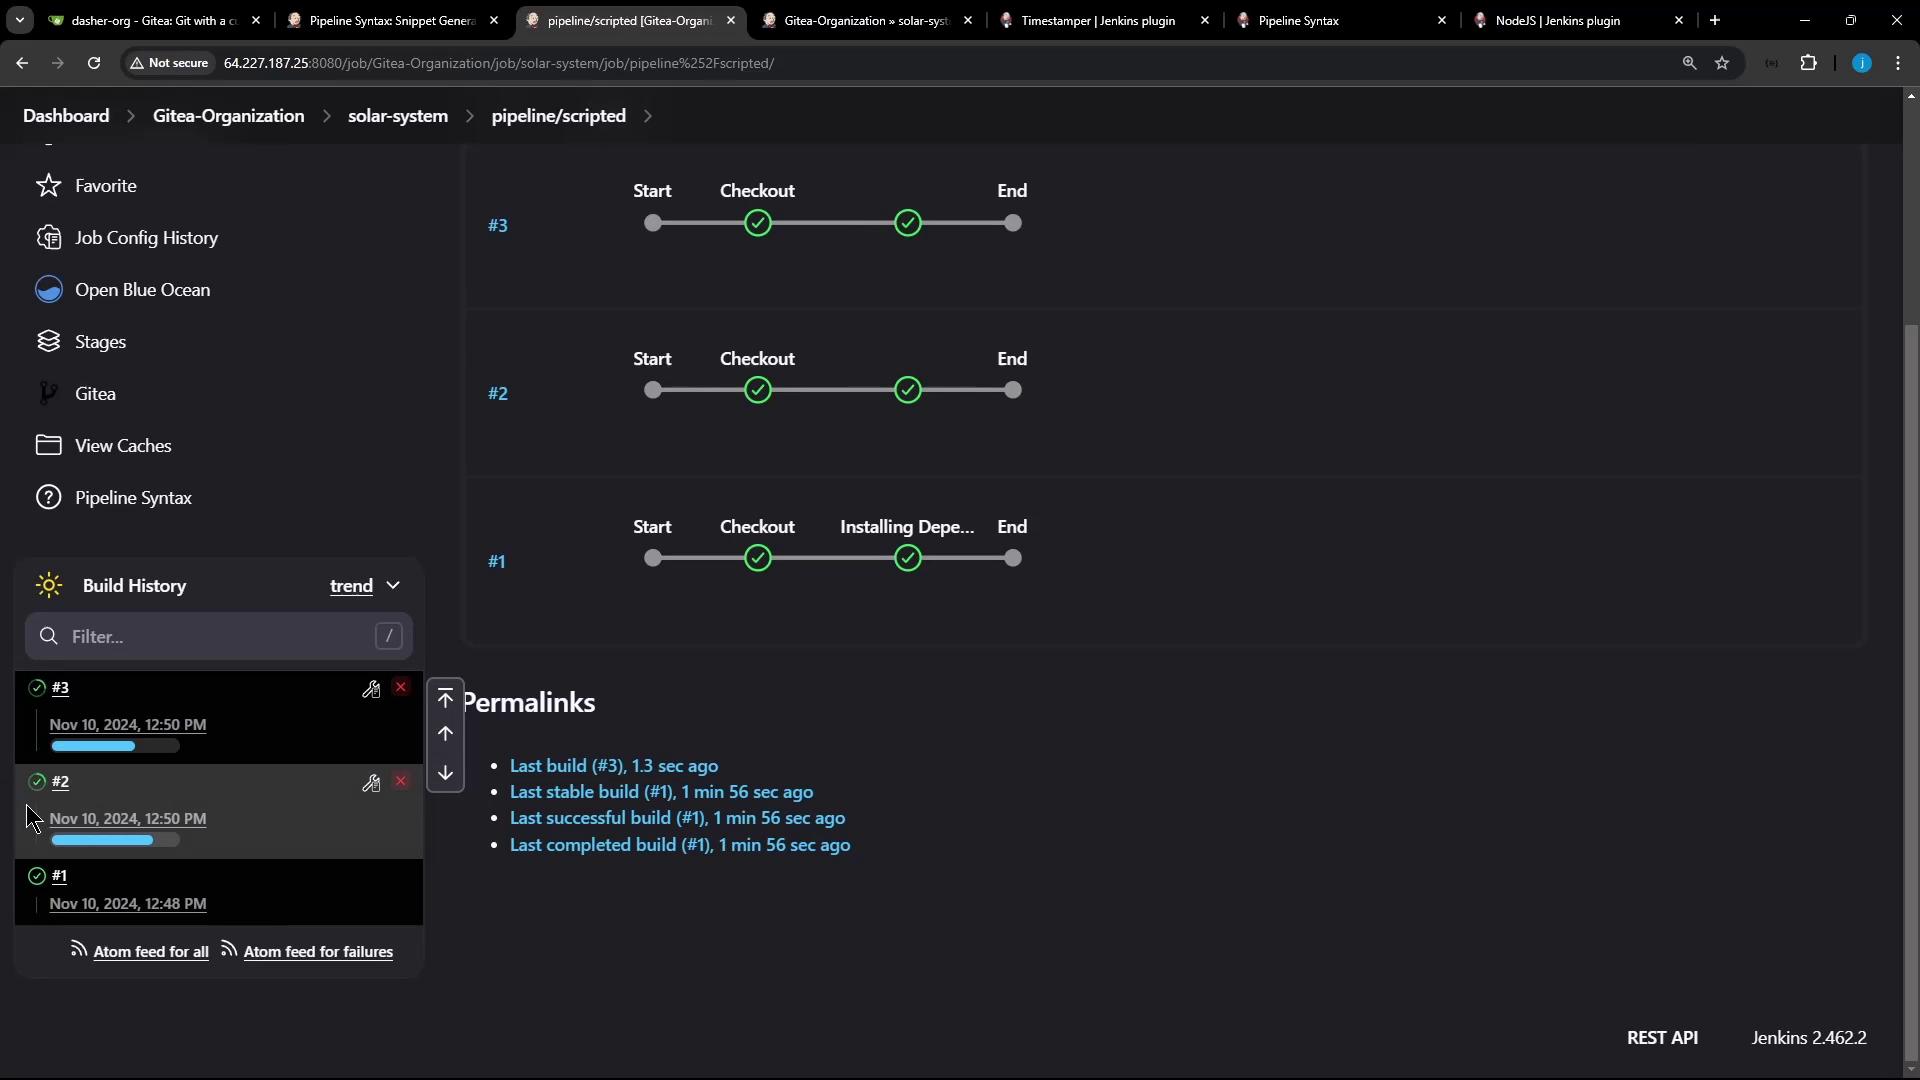The height and width of the screenshot is (1080, 1920).
Task: Click the Stages layers icon
Action: 48,342
